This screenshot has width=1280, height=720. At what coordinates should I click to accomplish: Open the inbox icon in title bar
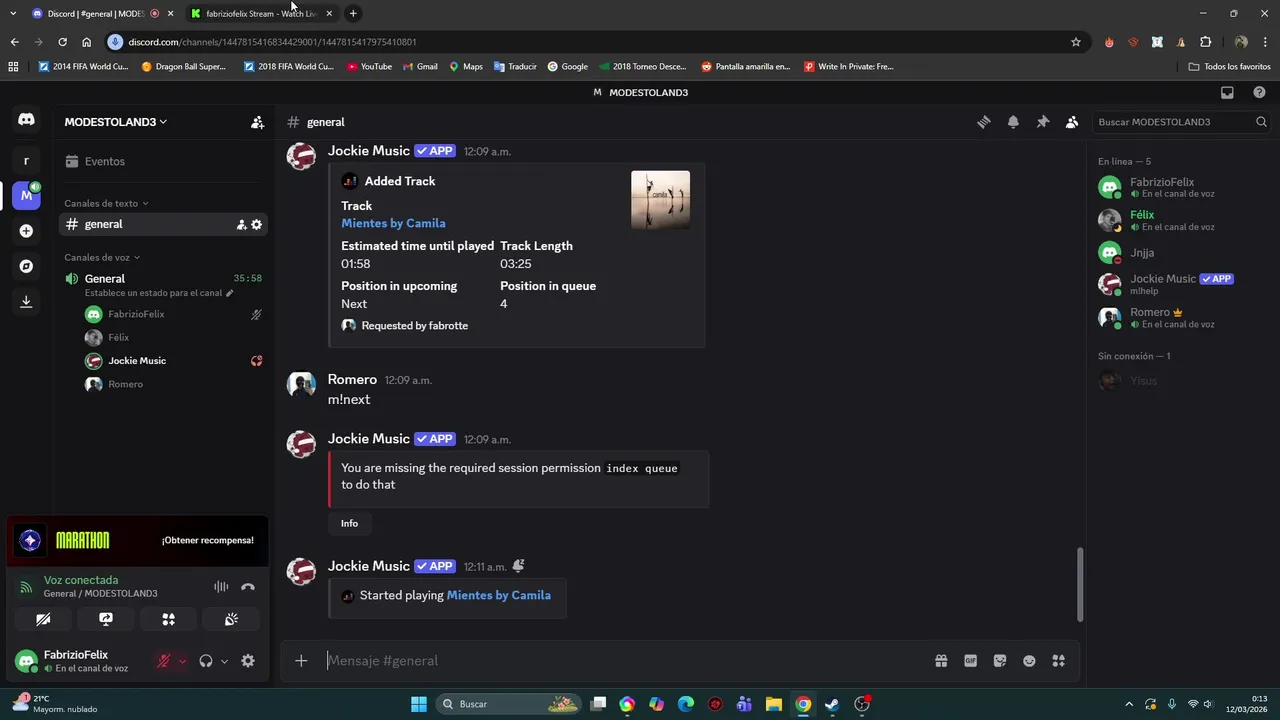point(1227,92)
